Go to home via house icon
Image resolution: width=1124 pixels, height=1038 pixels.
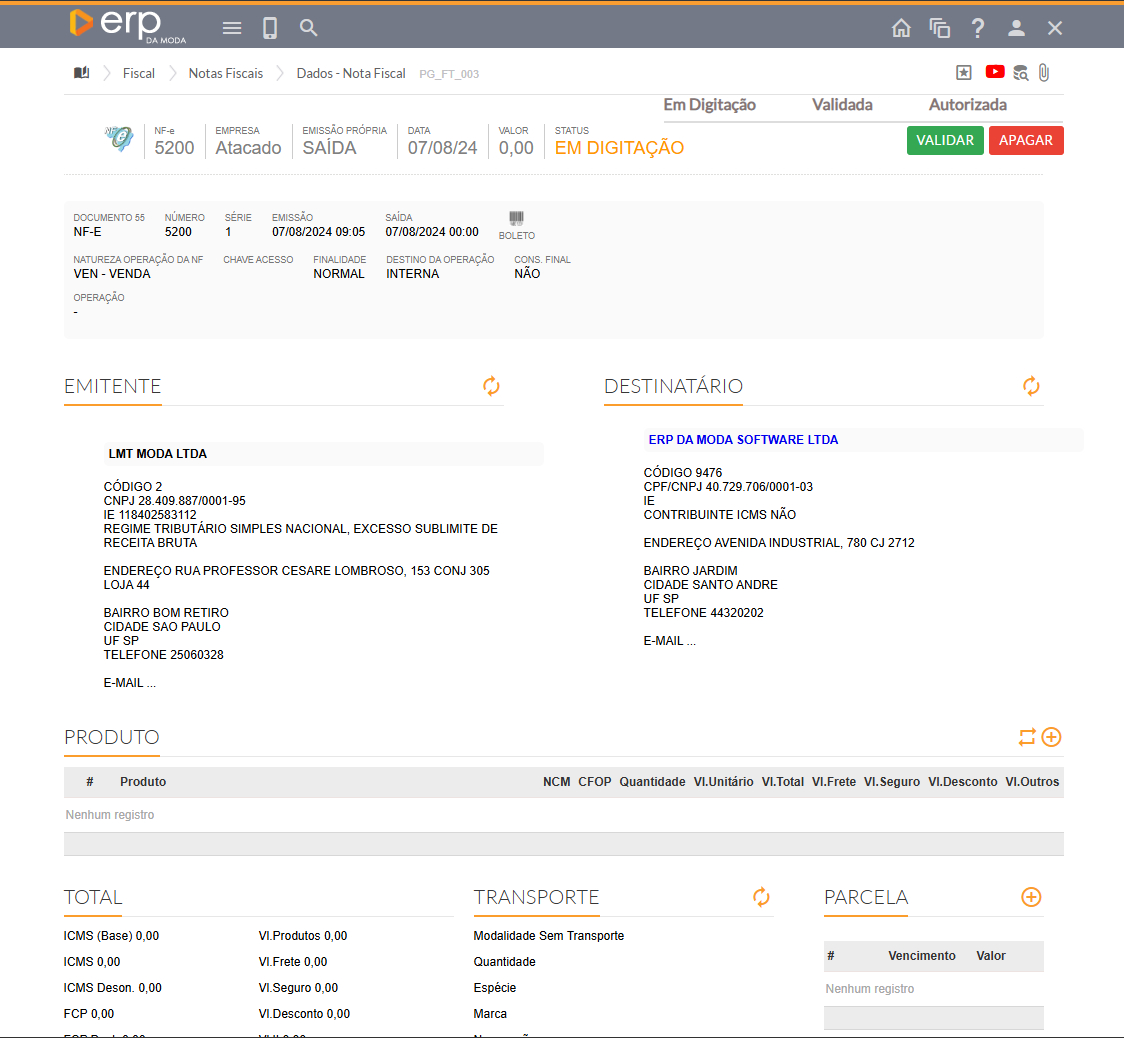pos(901,28)
